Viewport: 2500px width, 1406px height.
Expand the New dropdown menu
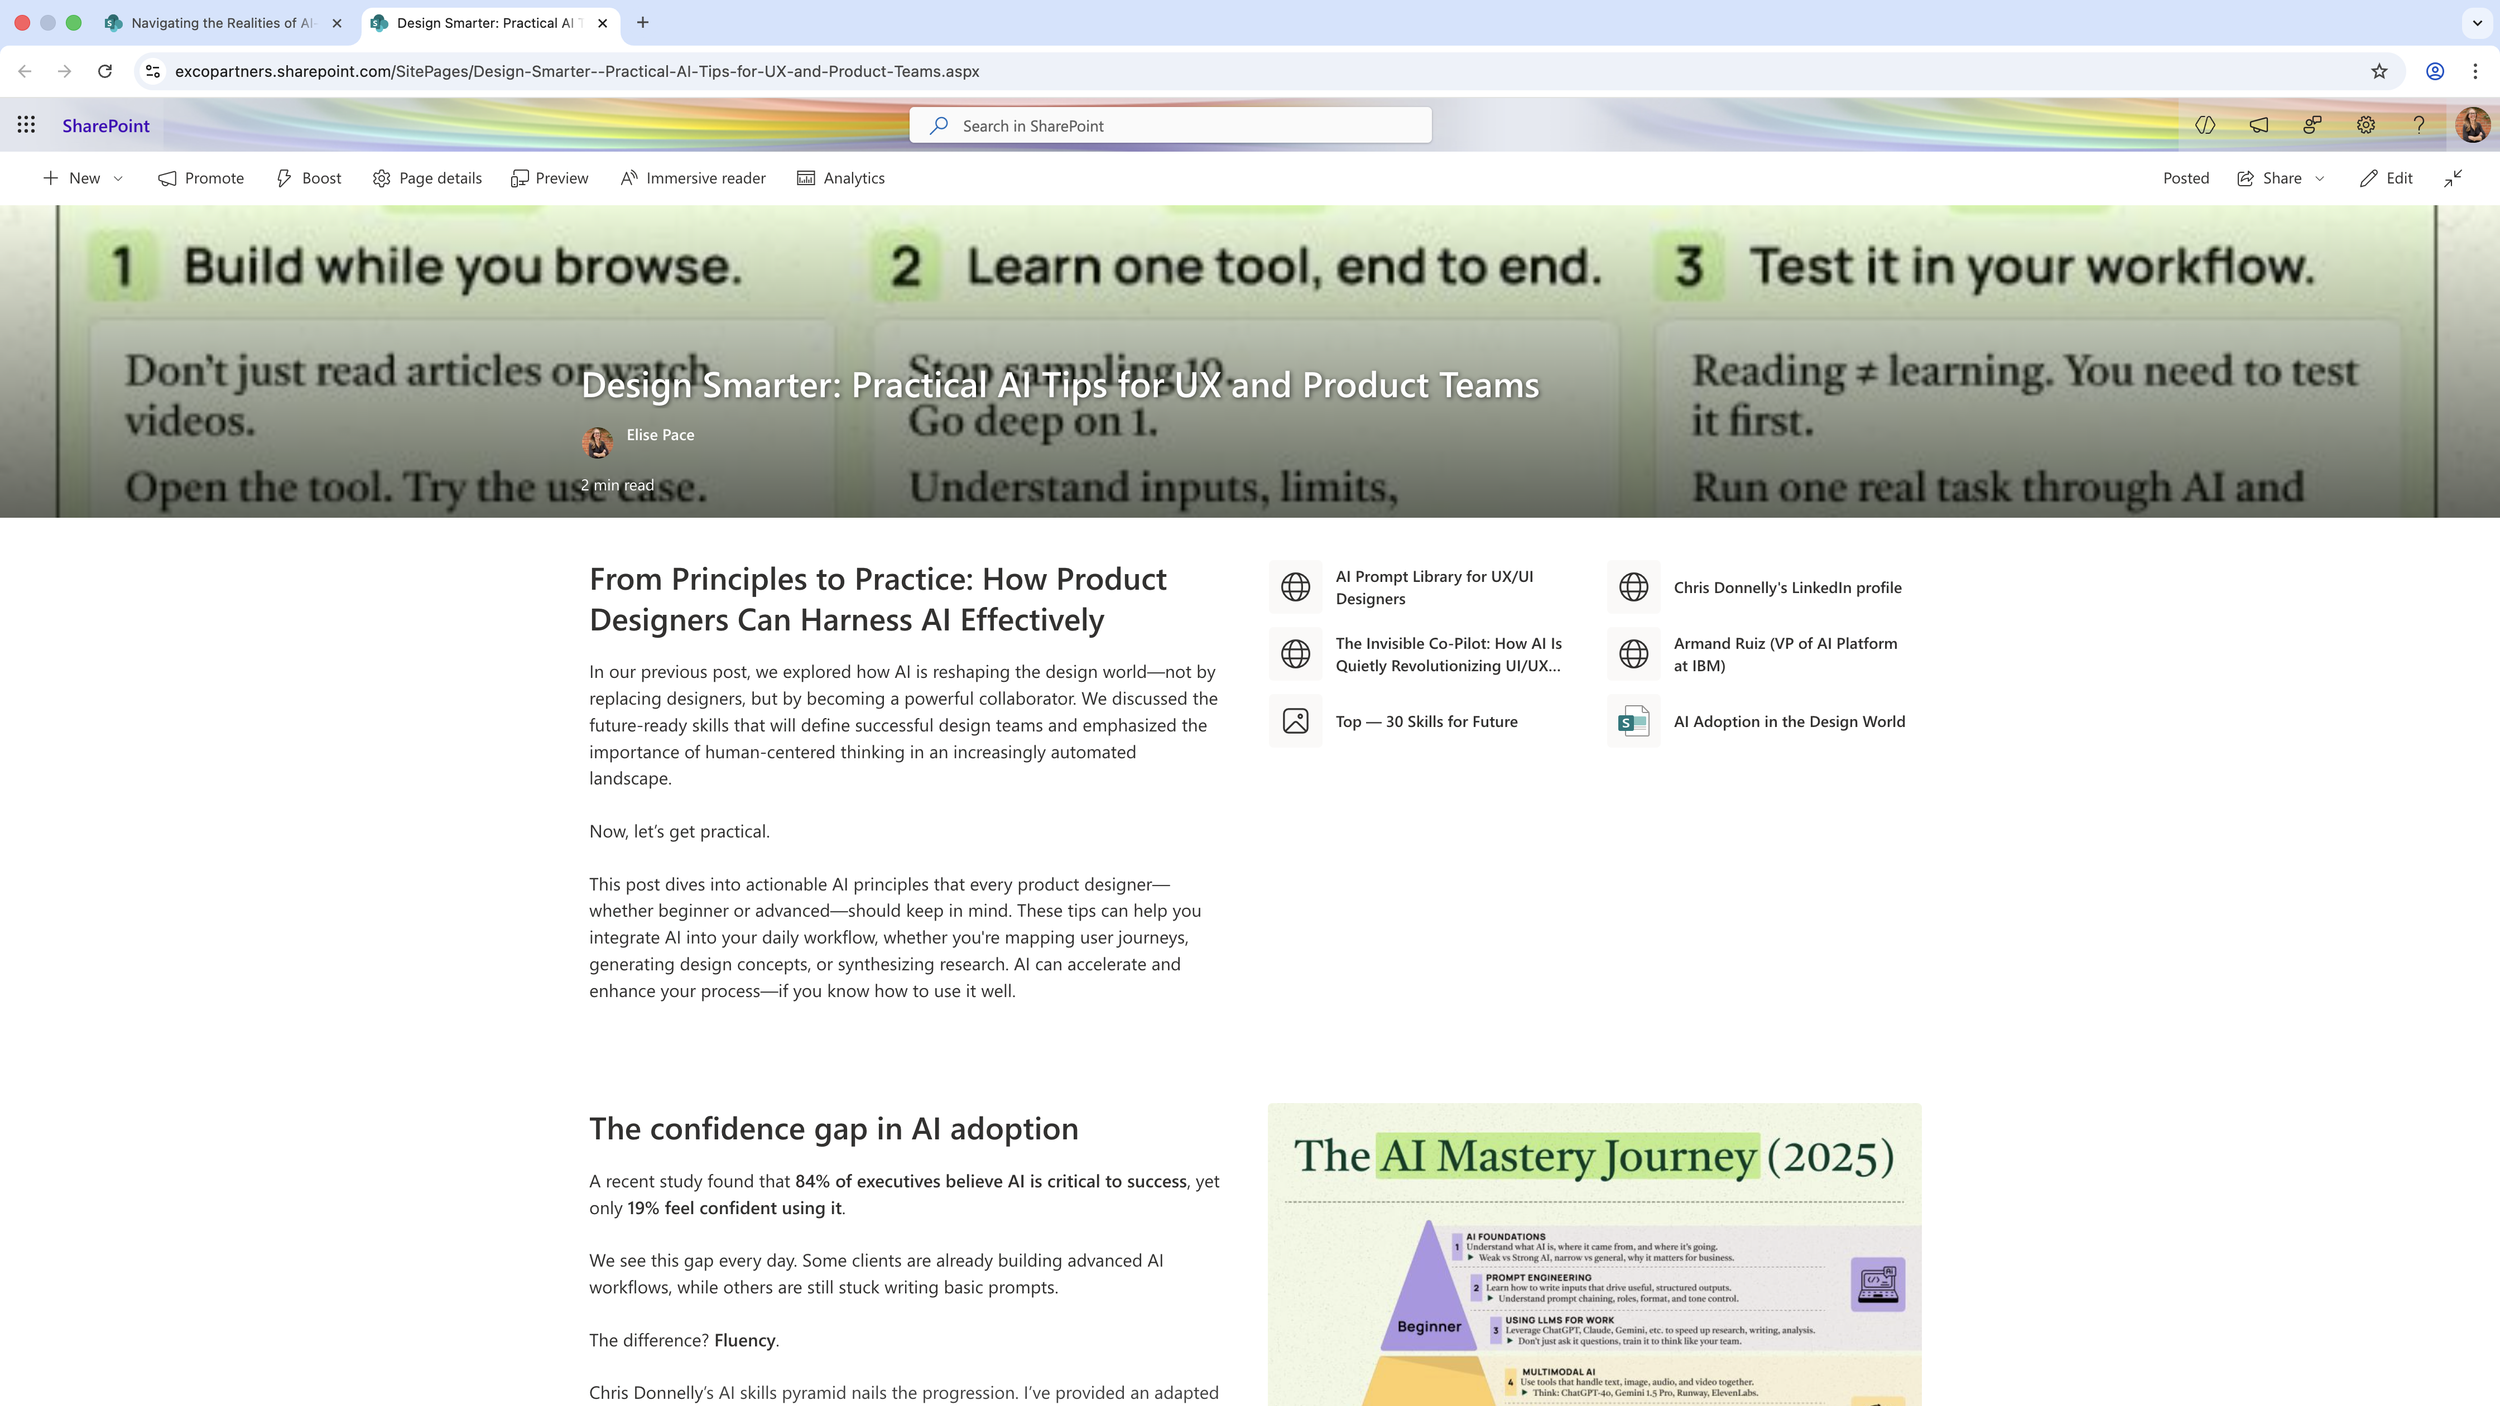tap(118, 178)
